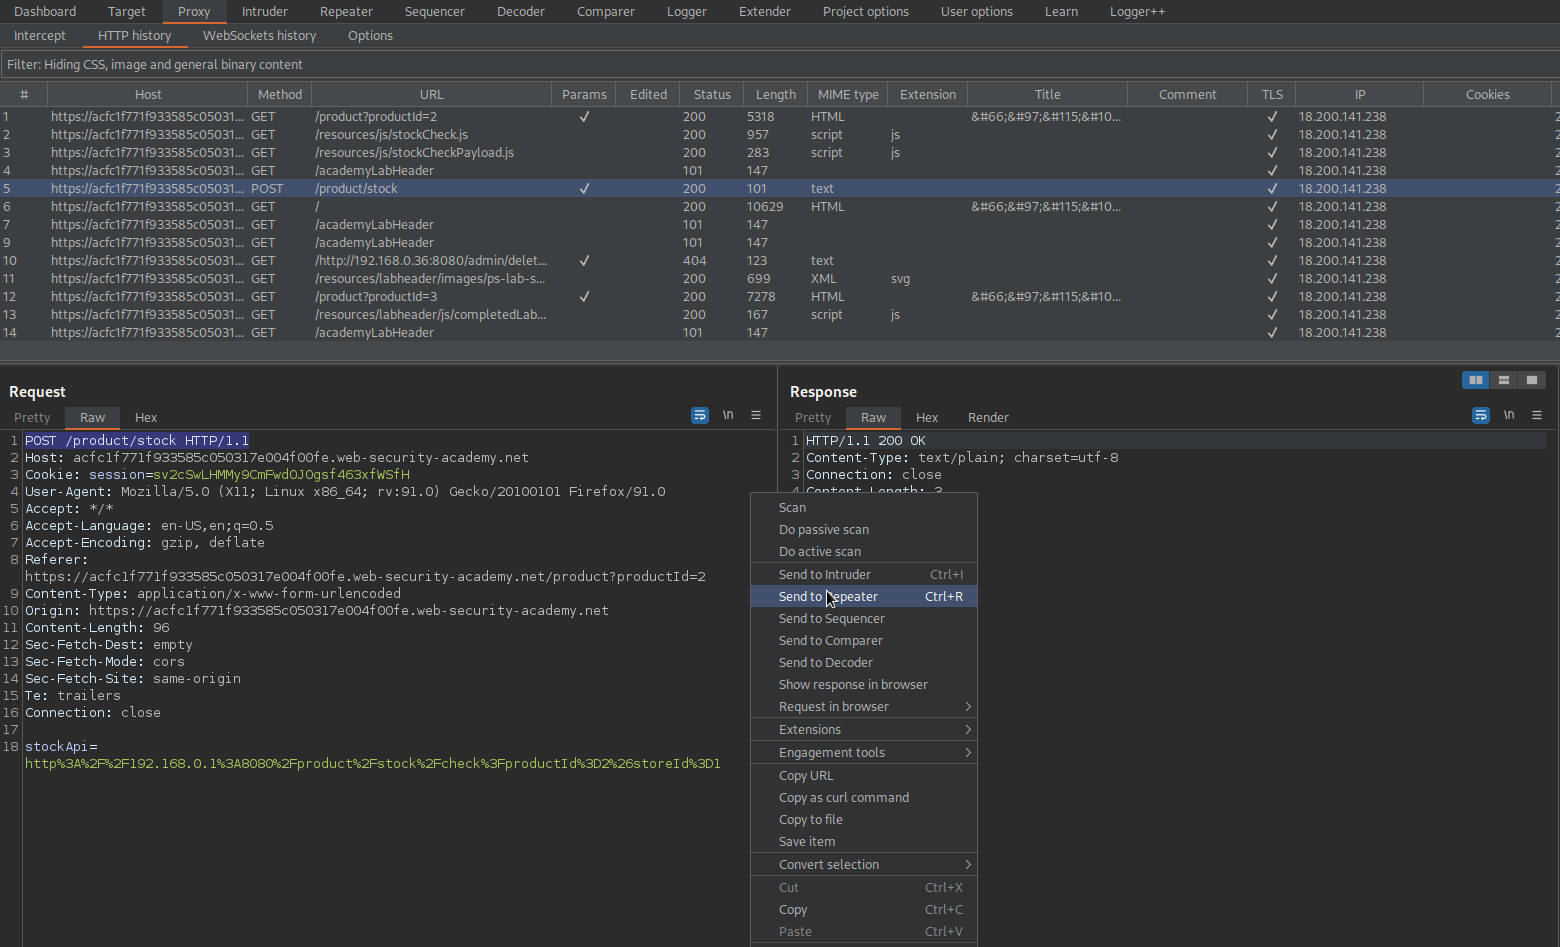Toggle word wrap icon in Request panel
Screen dimensions: 1560x947
click(x=700, y=415)
